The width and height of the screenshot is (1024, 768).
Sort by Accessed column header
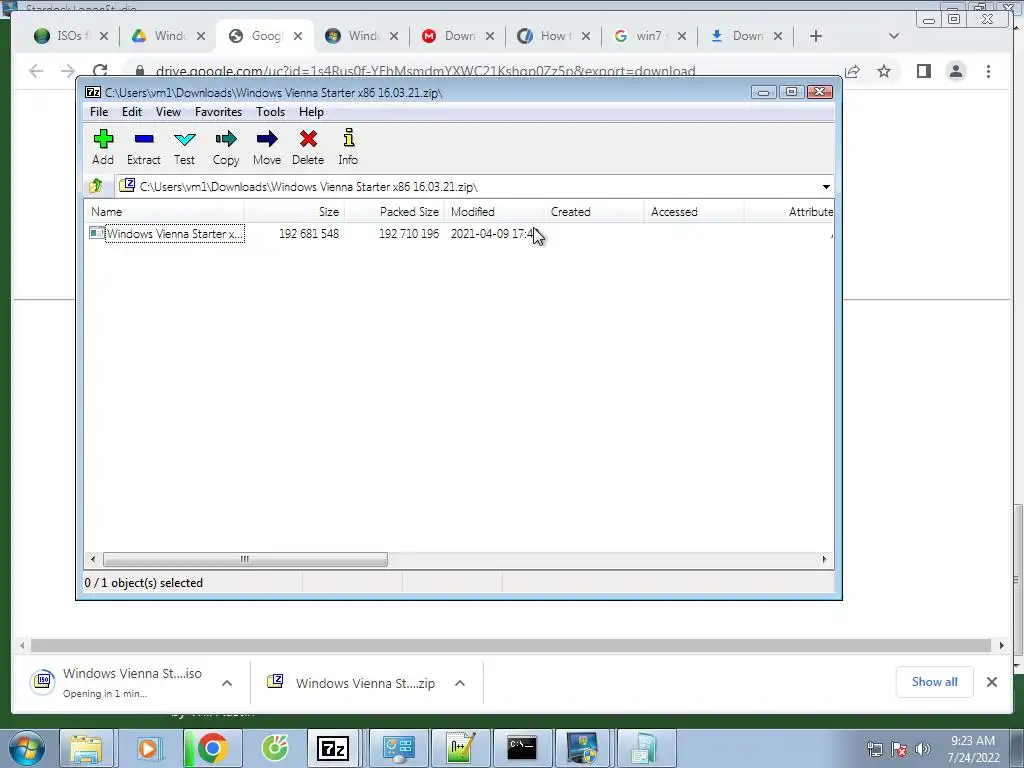pyautogui.click(x=694, y=212)
